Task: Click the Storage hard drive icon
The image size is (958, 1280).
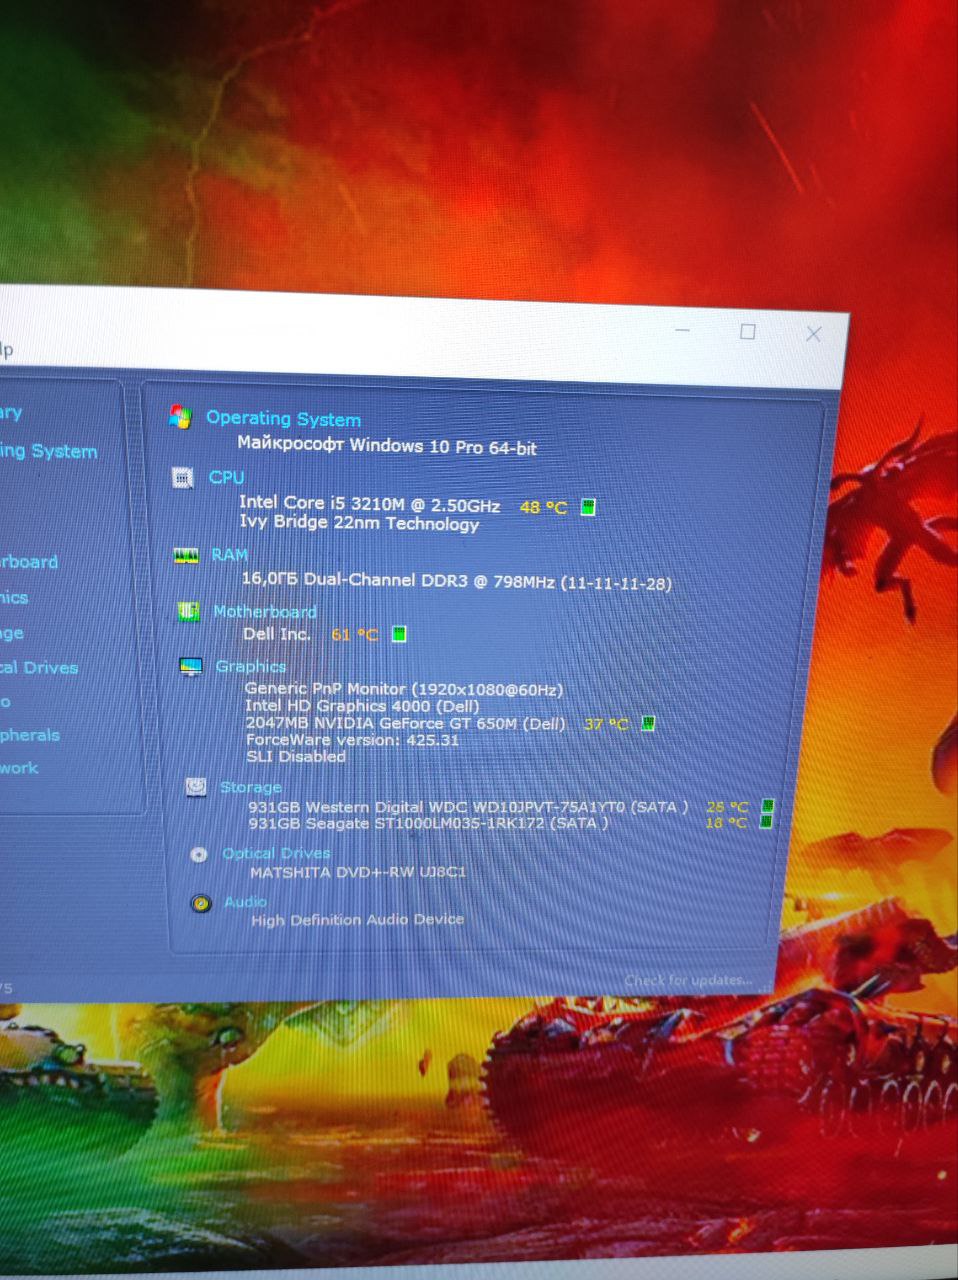Action: 196,788
